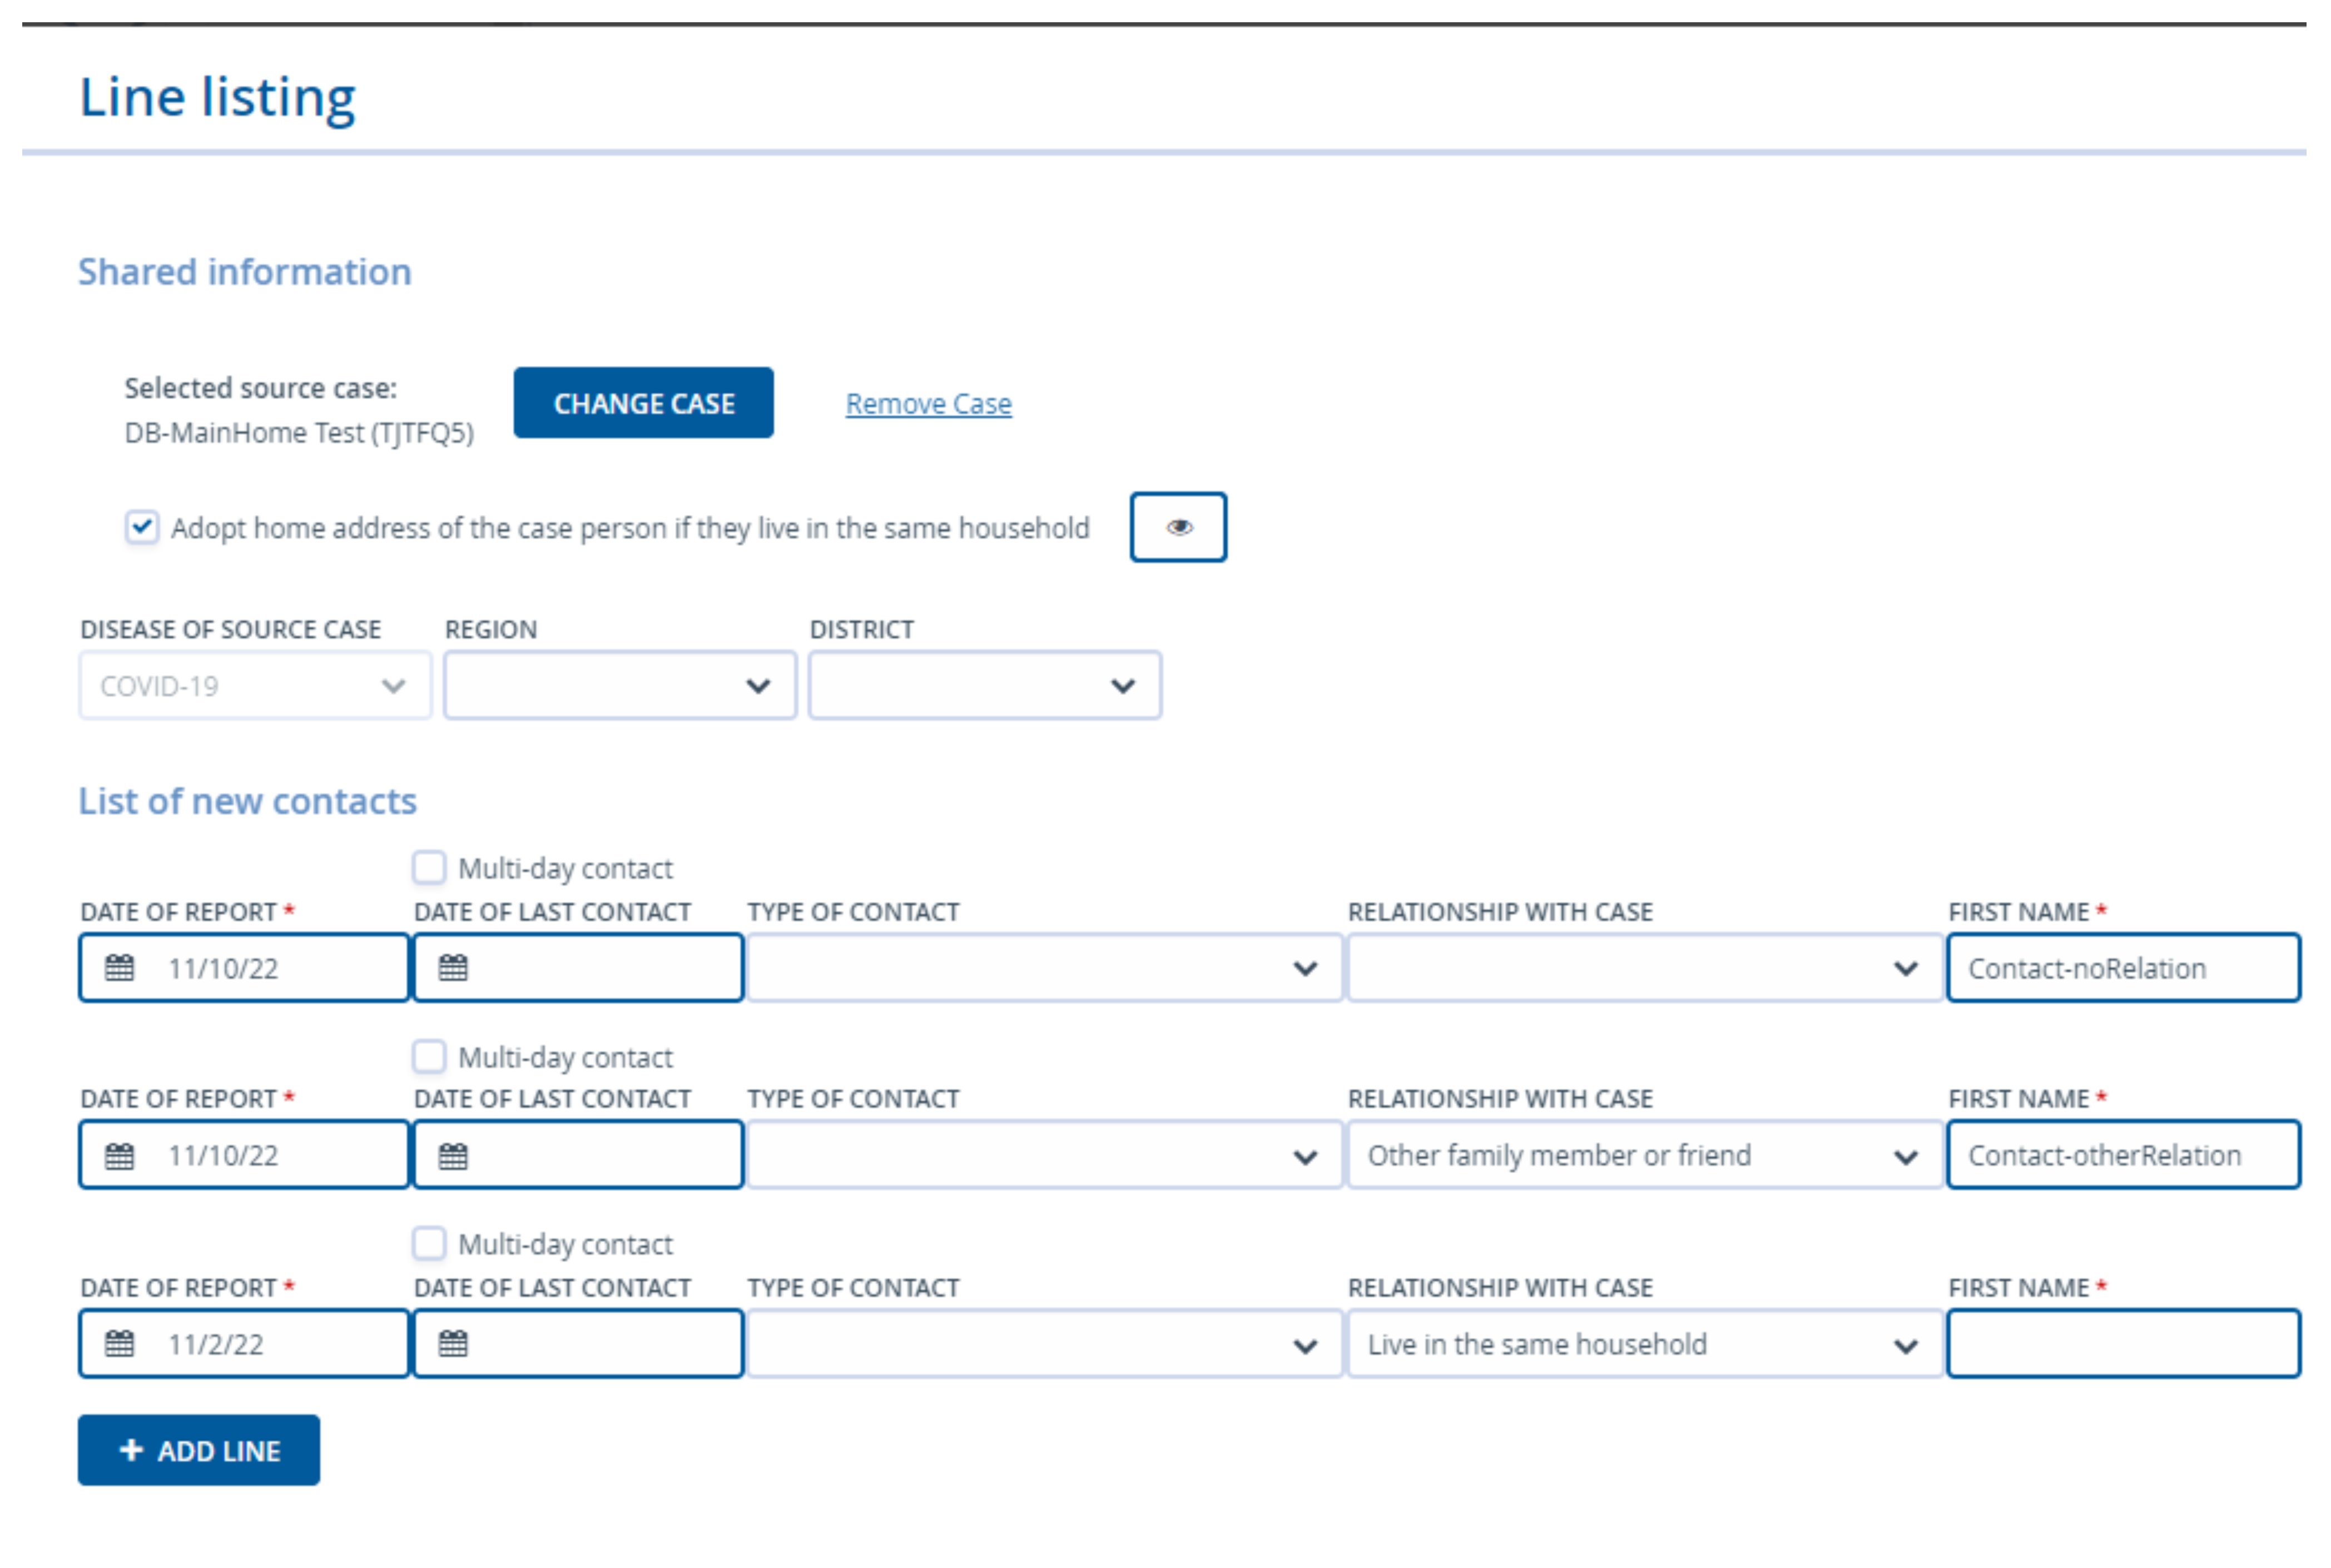Click the Remove Case link
2331x1568 pixels.
(x=928, y=404)
